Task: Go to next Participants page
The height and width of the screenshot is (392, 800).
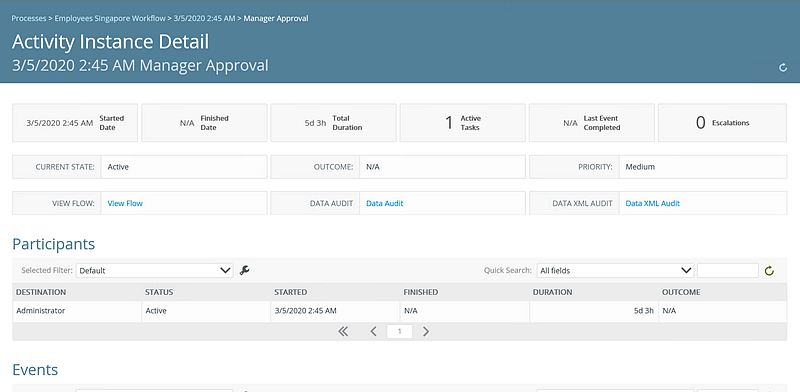Action: (x=426, y=332)
